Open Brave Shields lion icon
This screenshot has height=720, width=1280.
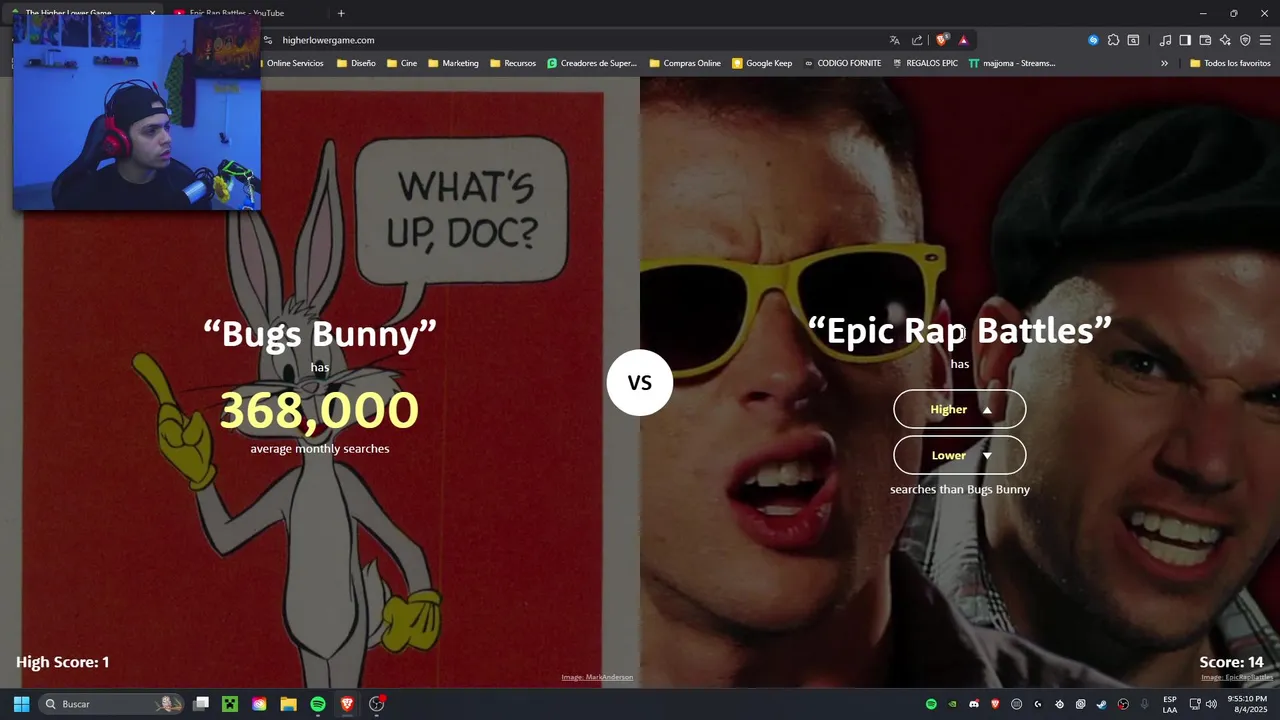tap(941, 40)
